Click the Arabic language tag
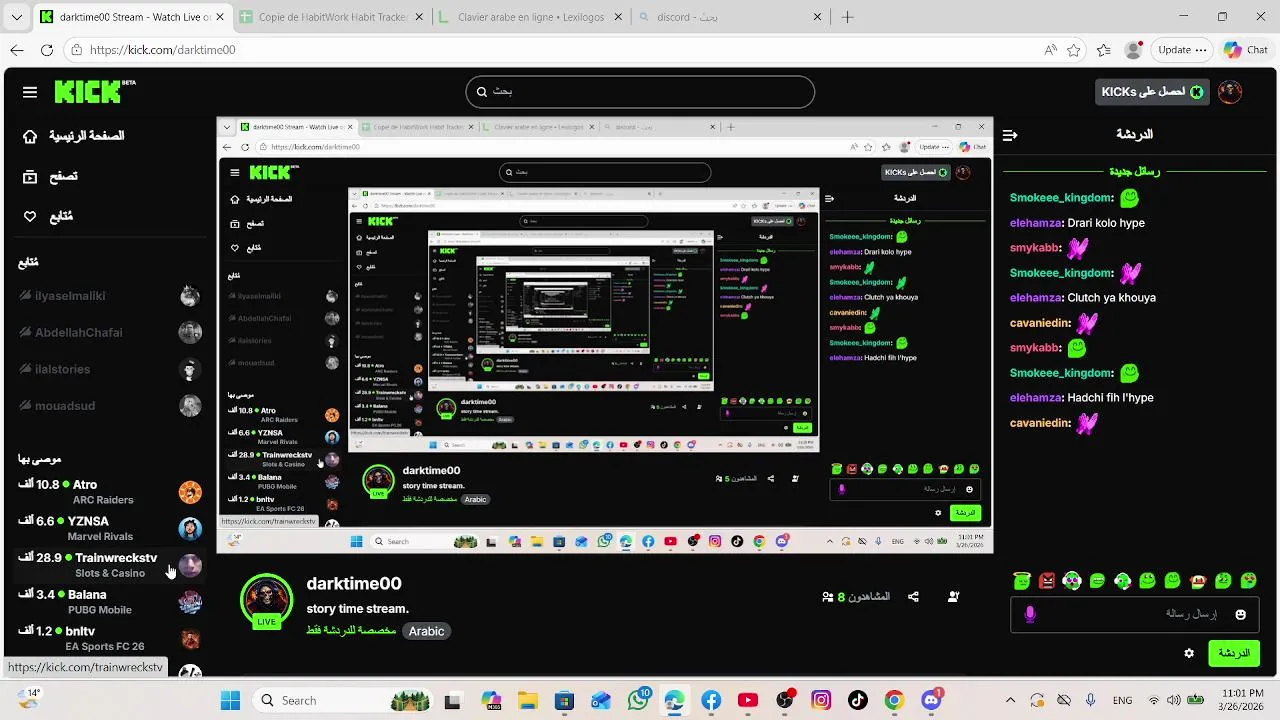 click(x=426, y=631)
